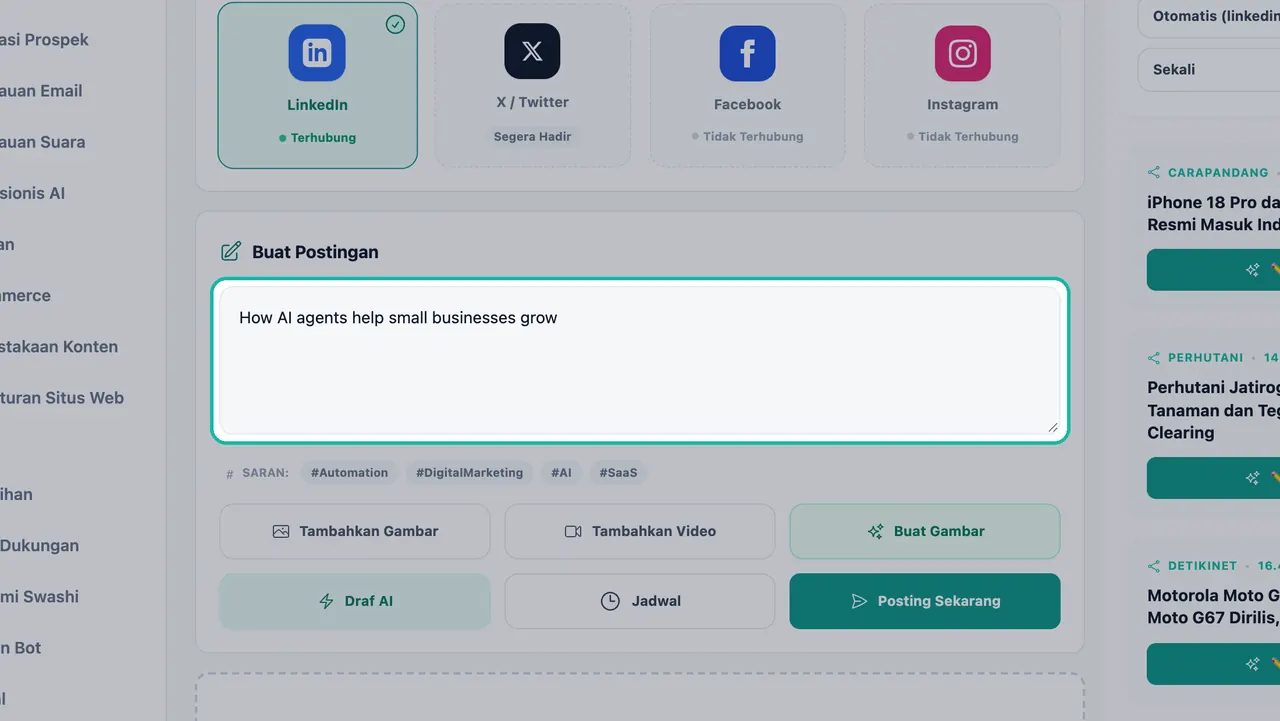Choose the Facebook logo icon
The height and width of the screenshot is (721, 1280).
click(x=747, y=53)
